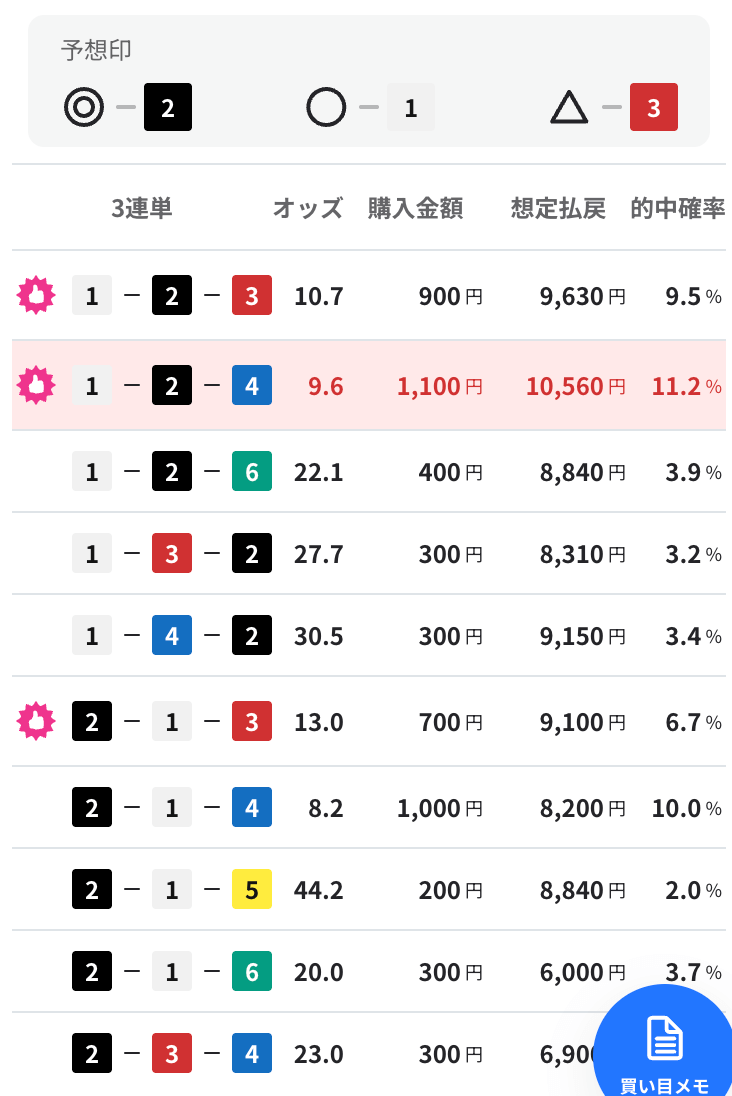Viewport: 732px width, 1096px height.
Task: Tap the double-circle ◎ prediction mark
Action: click(x=84, y=107)
